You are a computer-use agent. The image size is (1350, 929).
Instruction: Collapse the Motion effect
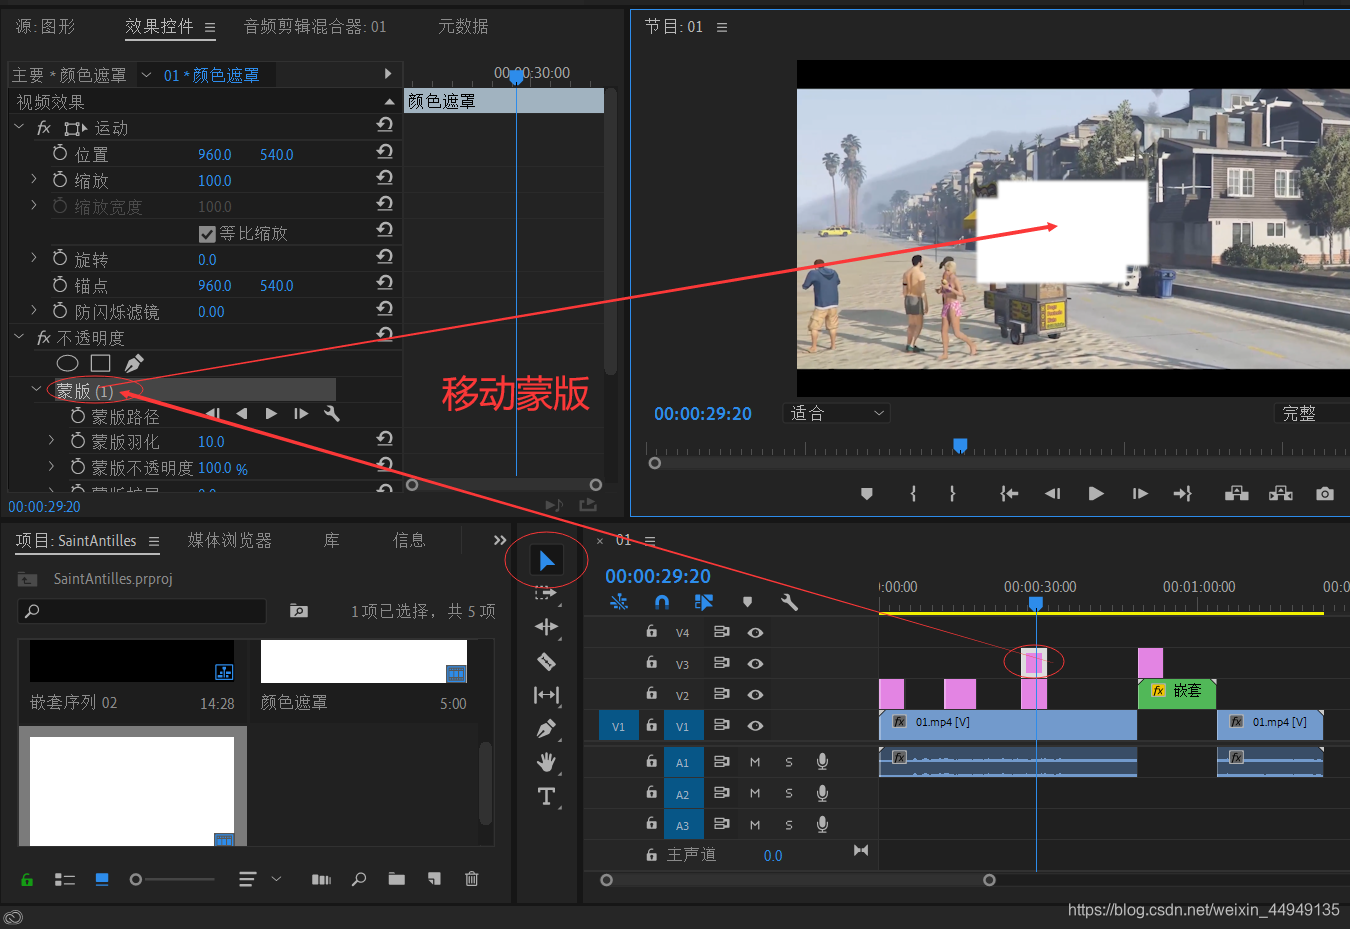pyautogui.click(x=19, y=127)
